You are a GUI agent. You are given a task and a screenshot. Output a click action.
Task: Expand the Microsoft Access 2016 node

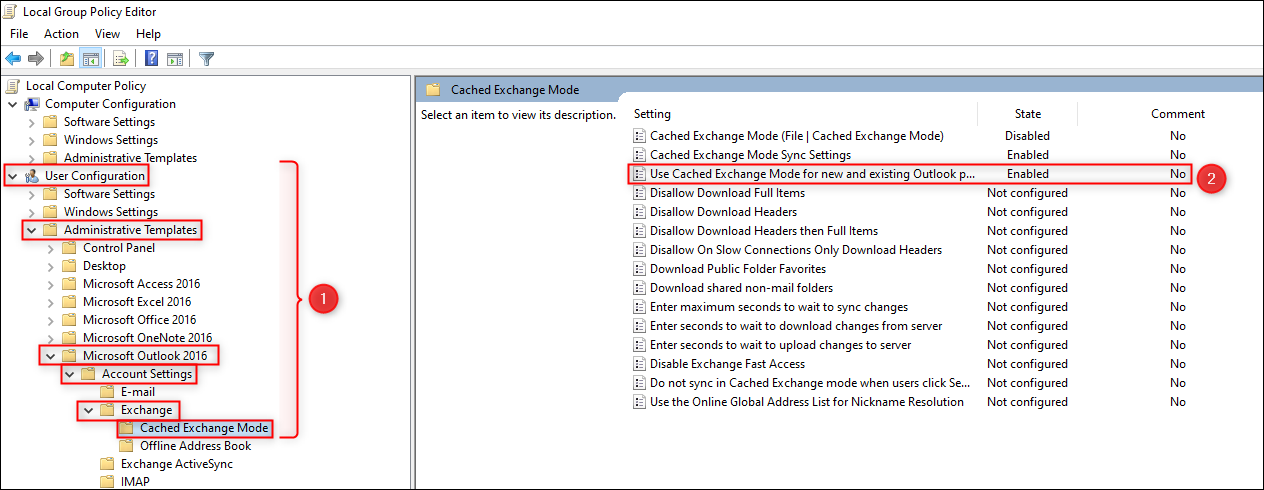click(50, 284)
